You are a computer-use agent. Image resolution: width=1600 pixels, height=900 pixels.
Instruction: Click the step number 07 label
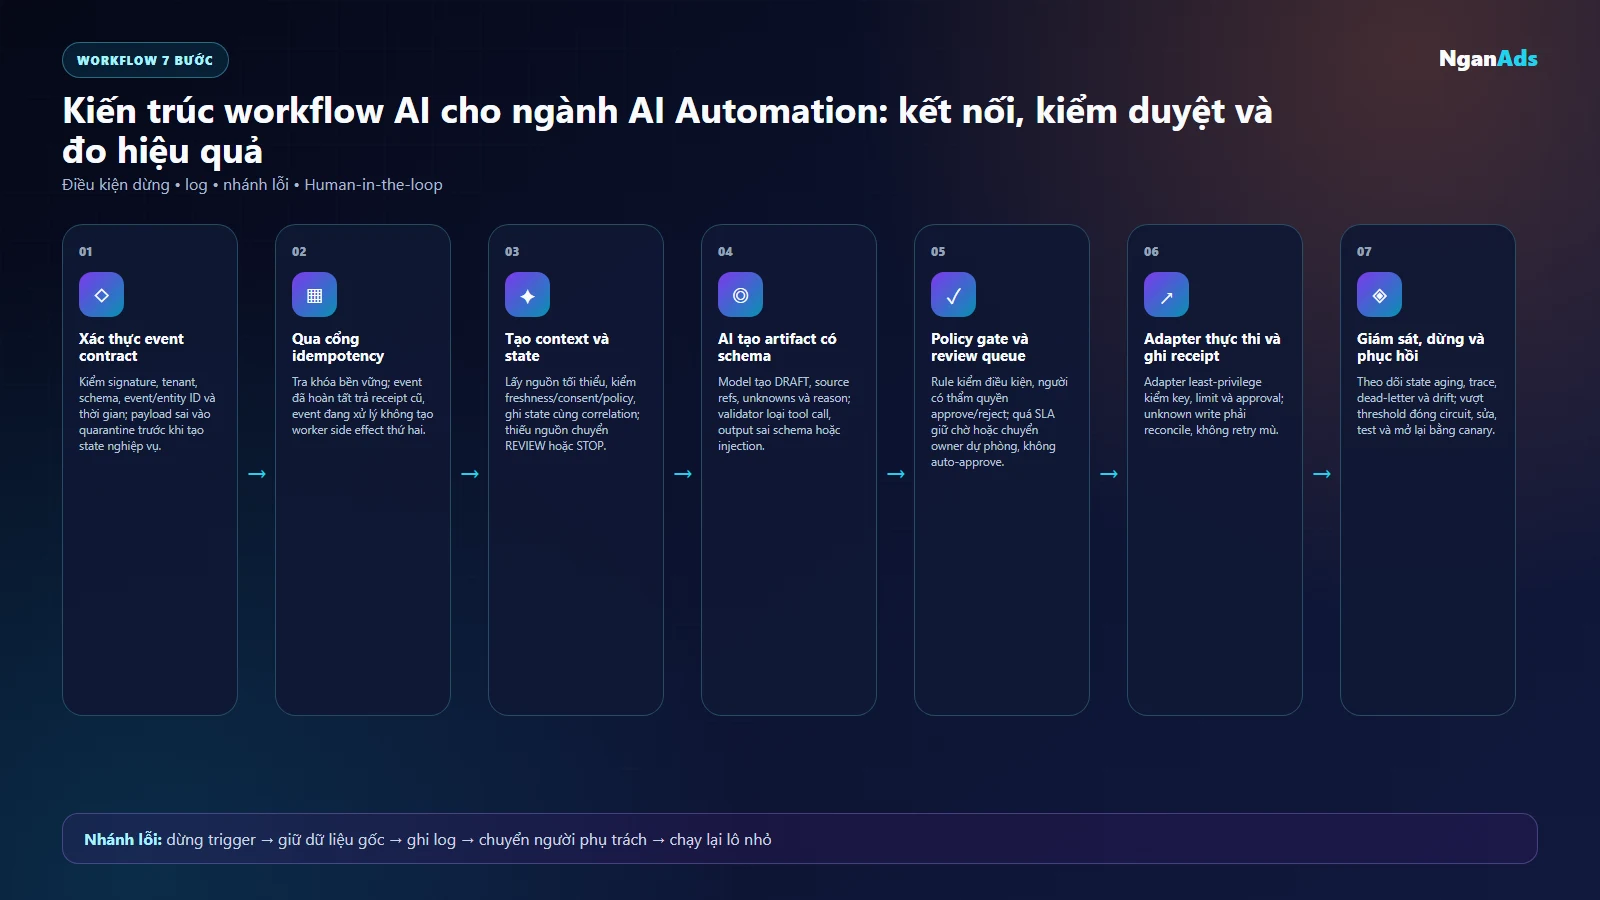[x=1364, y=252]
